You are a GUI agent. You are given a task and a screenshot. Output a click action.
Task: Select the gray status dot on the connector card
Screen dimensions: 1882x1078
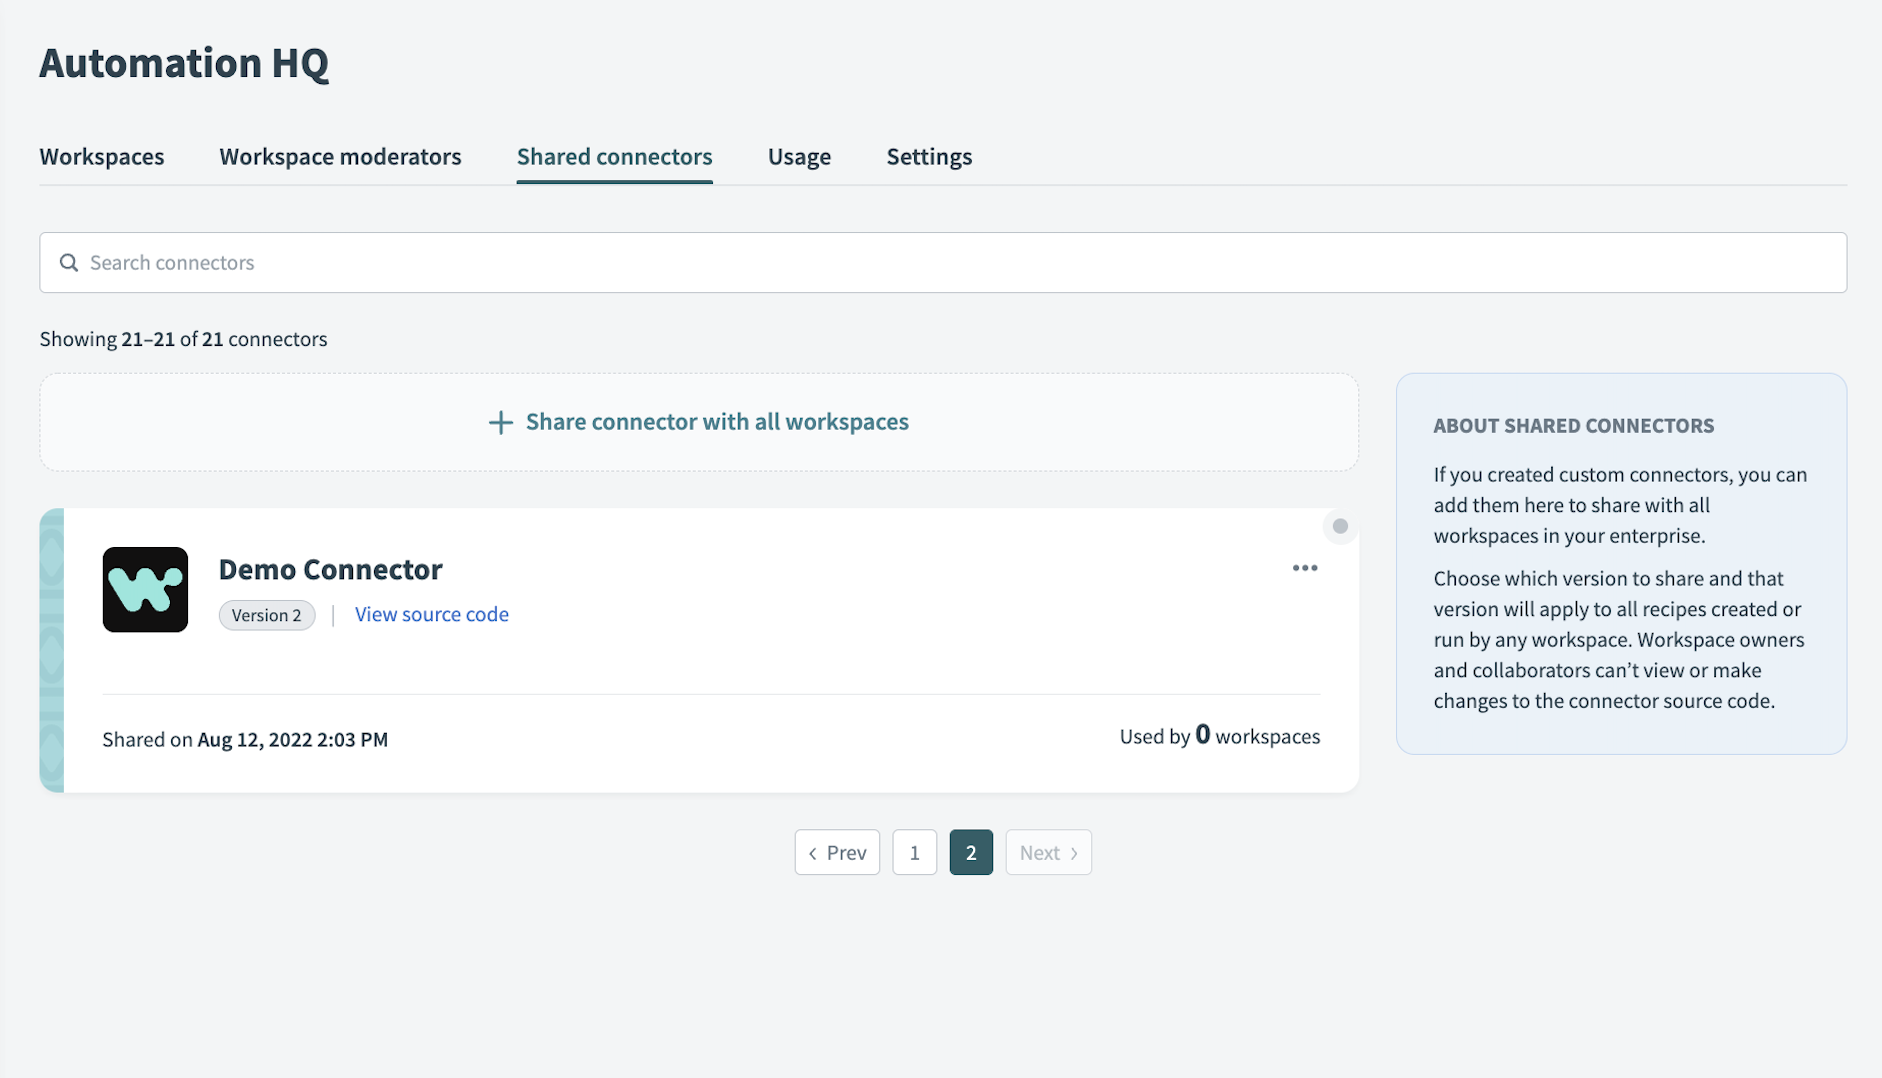pyautogui.click(x=1340, y=526)
